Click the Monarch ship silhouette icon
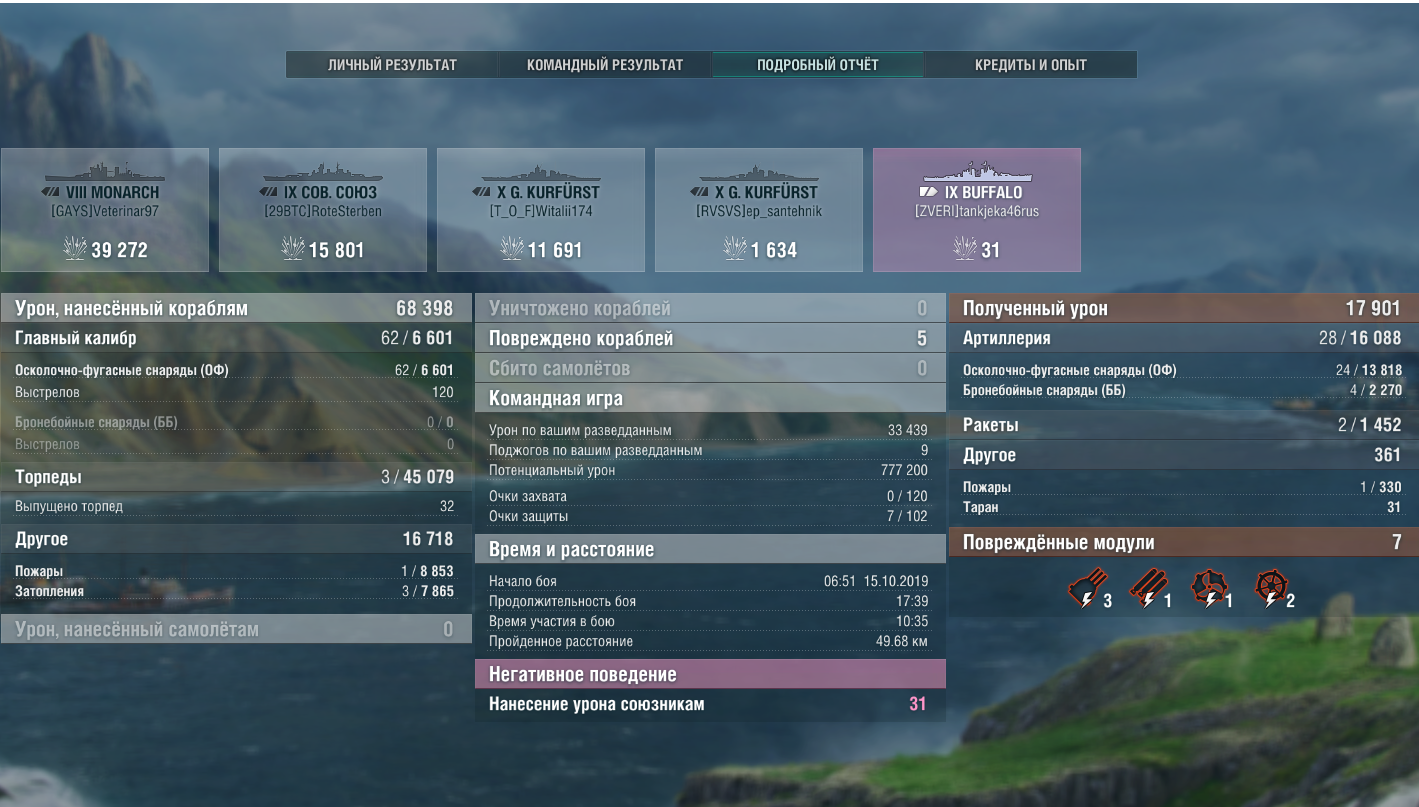This screenshot has width=1419, height=807. click(104, 170)
